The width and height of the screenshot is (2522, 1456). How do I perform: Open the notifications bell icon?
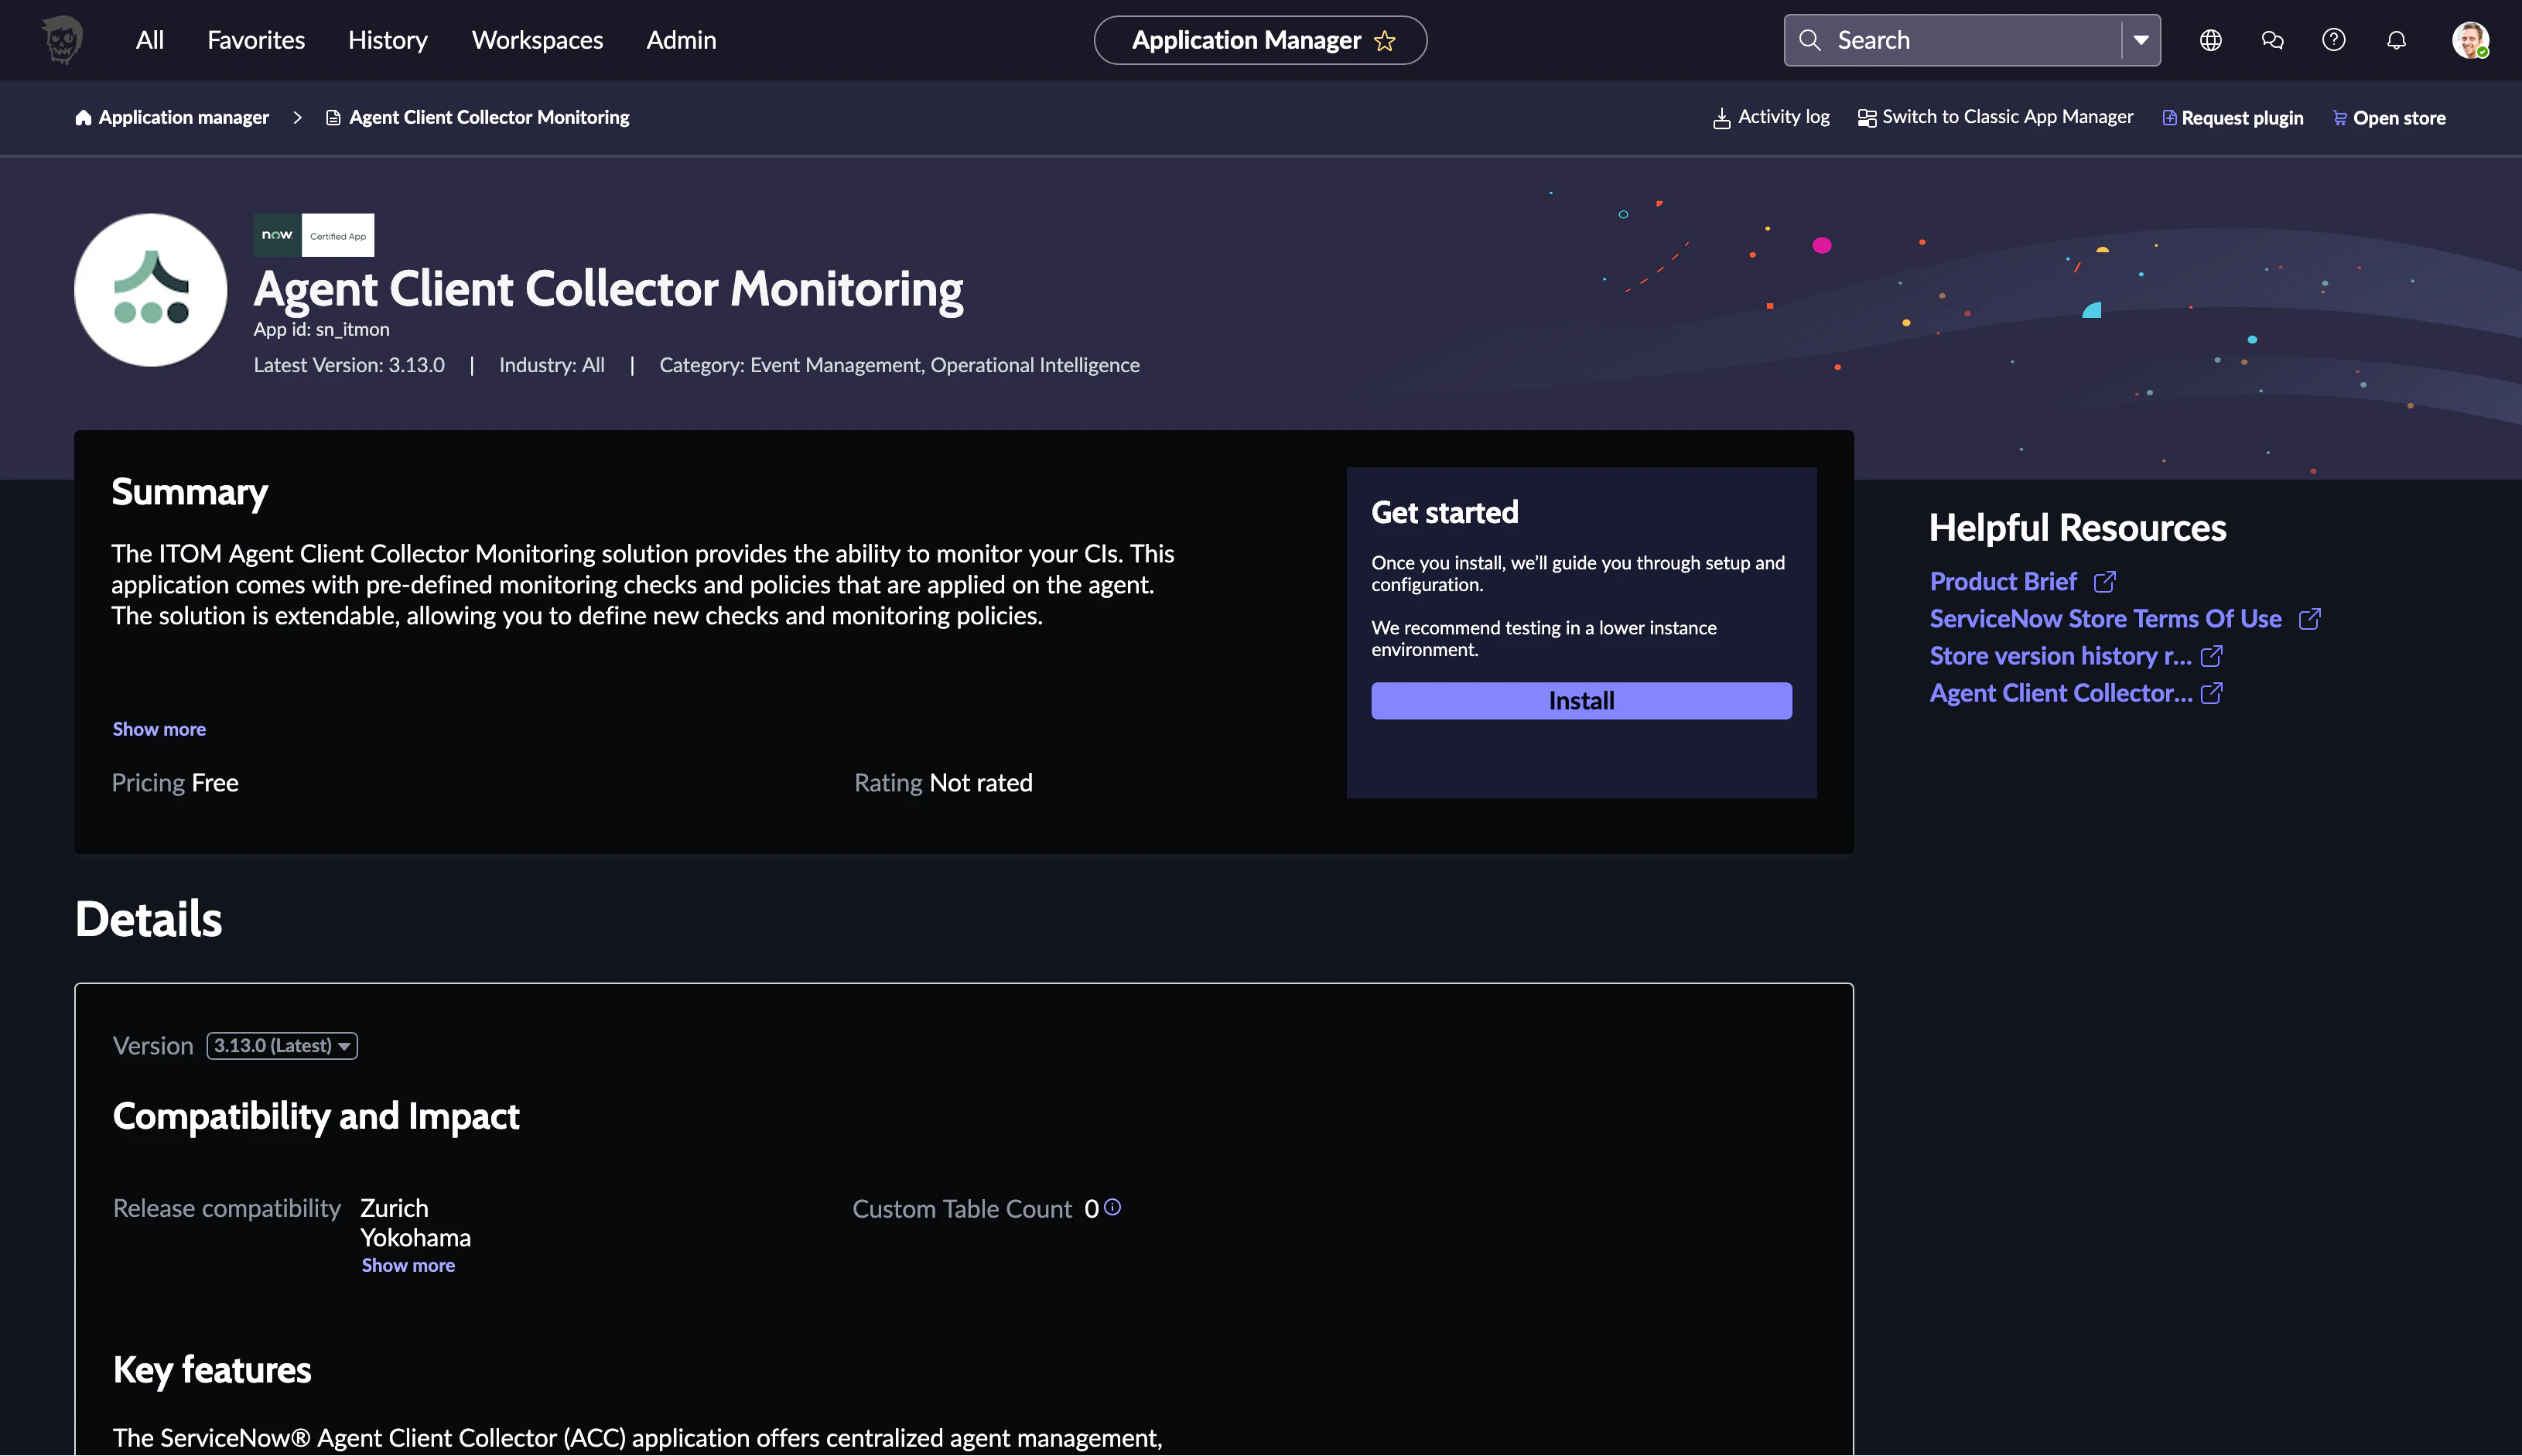[2396, 40]
